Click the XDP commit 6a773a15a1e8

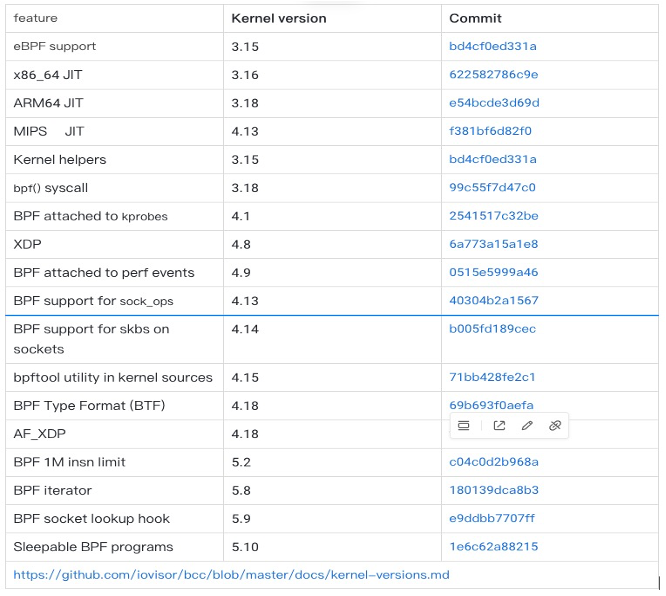[x=493, y=244]
